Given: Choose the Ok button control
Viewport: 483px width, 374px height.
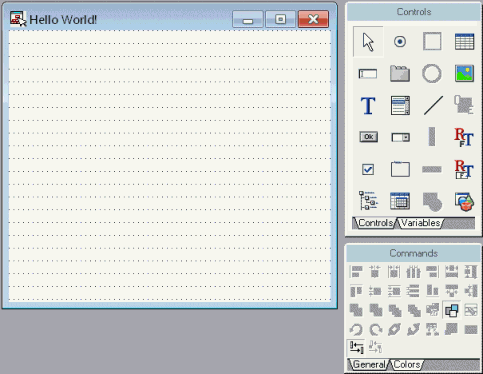Looking at the screenshot, I should coord(368,137).
